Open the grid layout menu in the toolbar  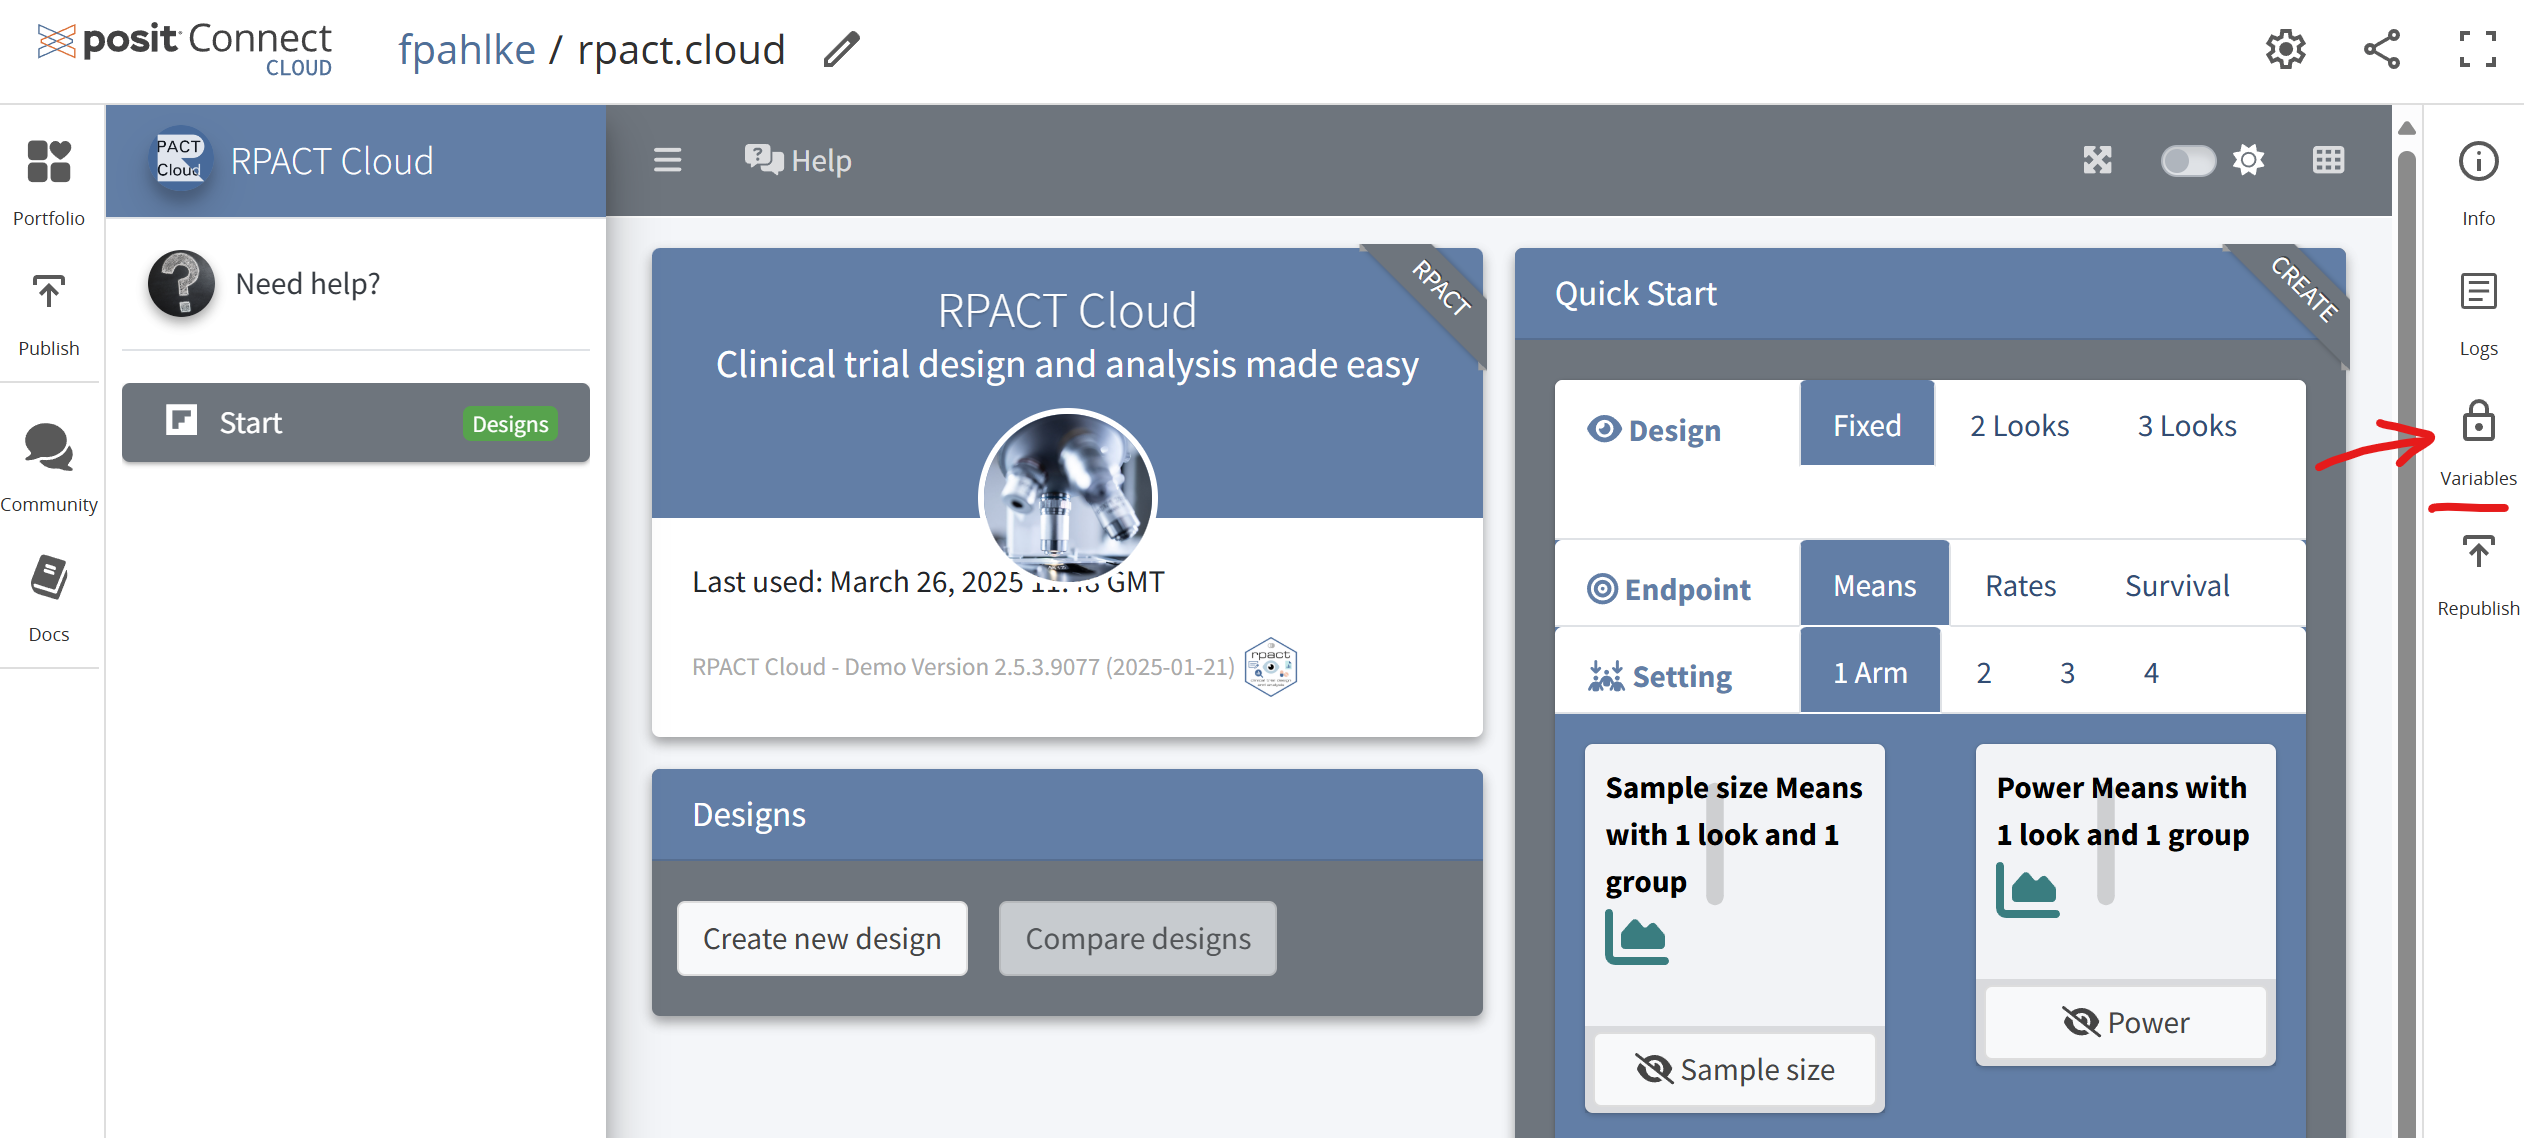(2329, 160)
